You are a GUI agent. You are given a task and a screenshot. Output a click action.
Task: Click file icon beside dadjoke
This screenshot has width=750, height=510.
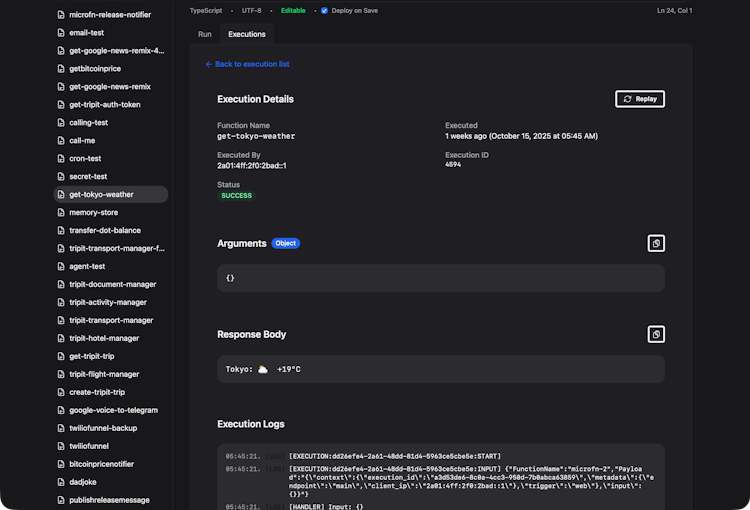(x=61, y=482)
